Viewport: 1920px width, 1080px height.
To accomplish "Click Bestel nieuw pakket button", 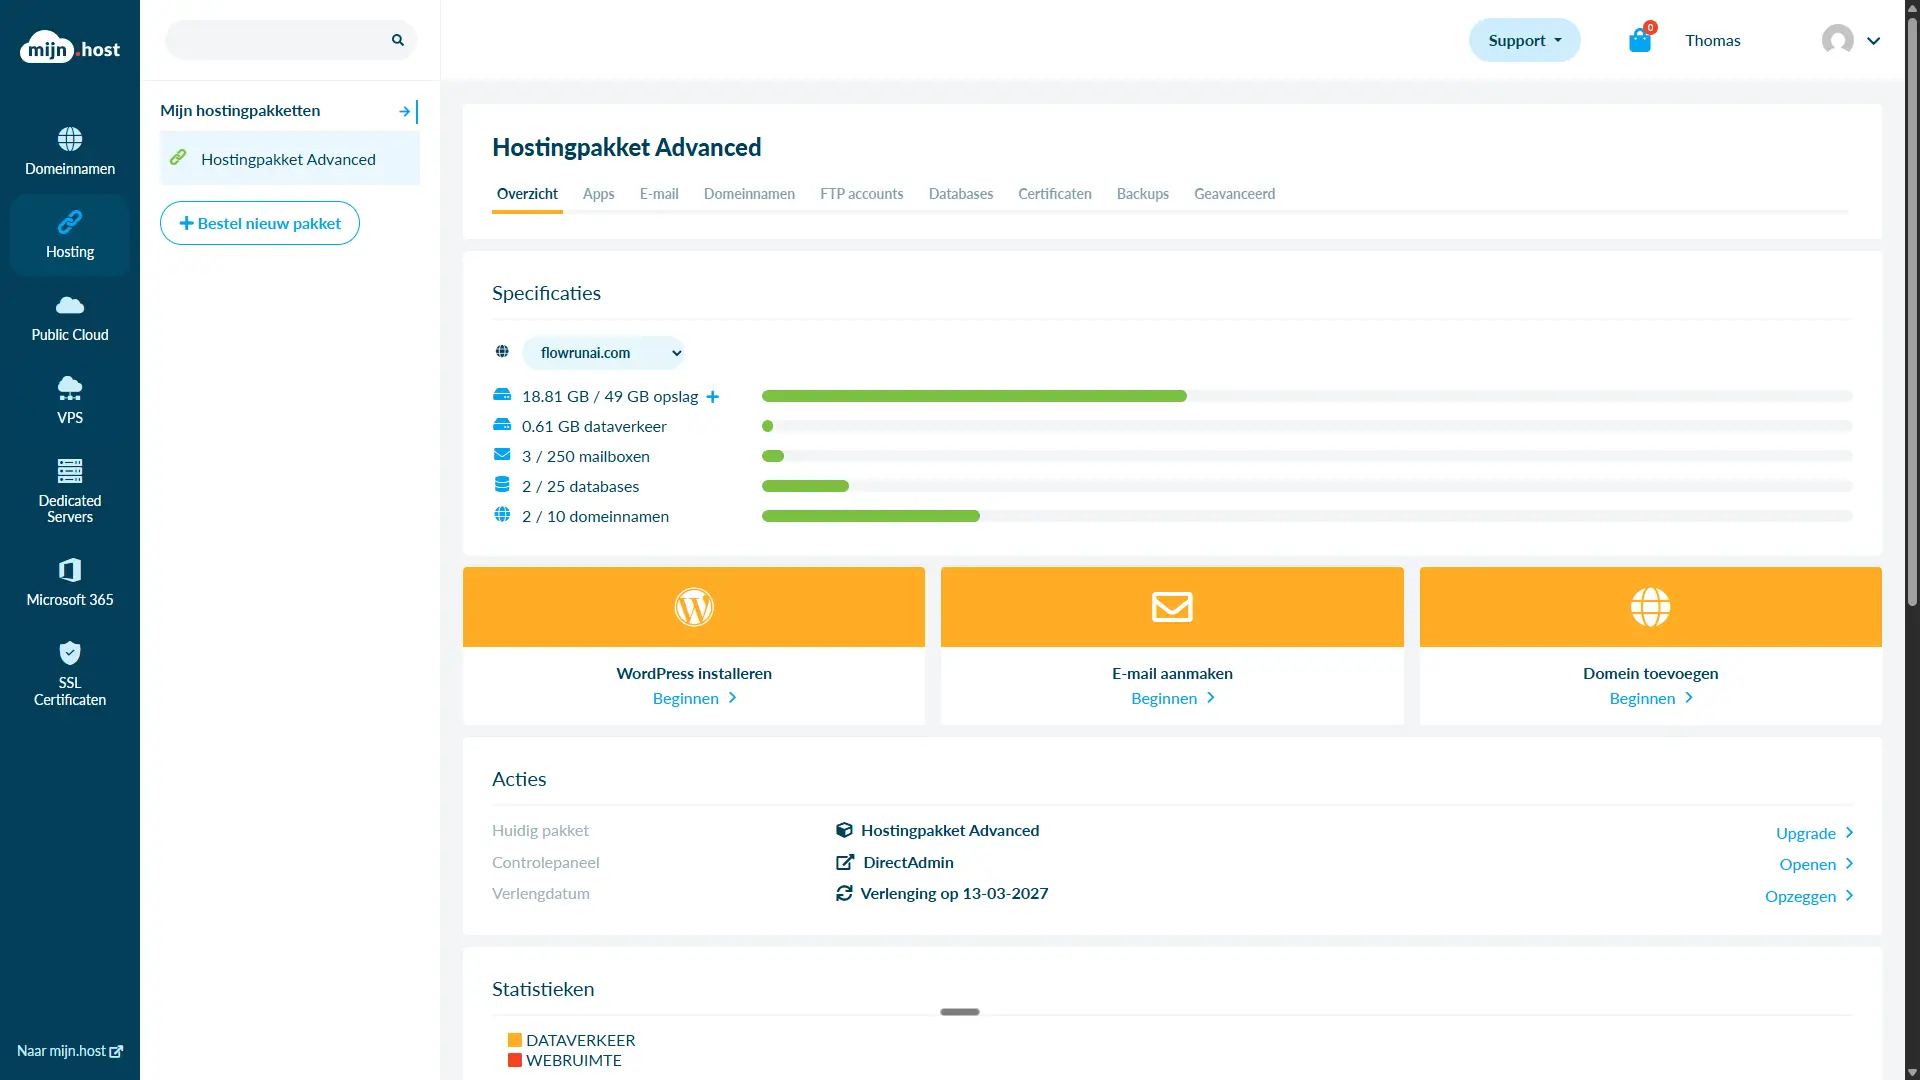I will [260, 224].
